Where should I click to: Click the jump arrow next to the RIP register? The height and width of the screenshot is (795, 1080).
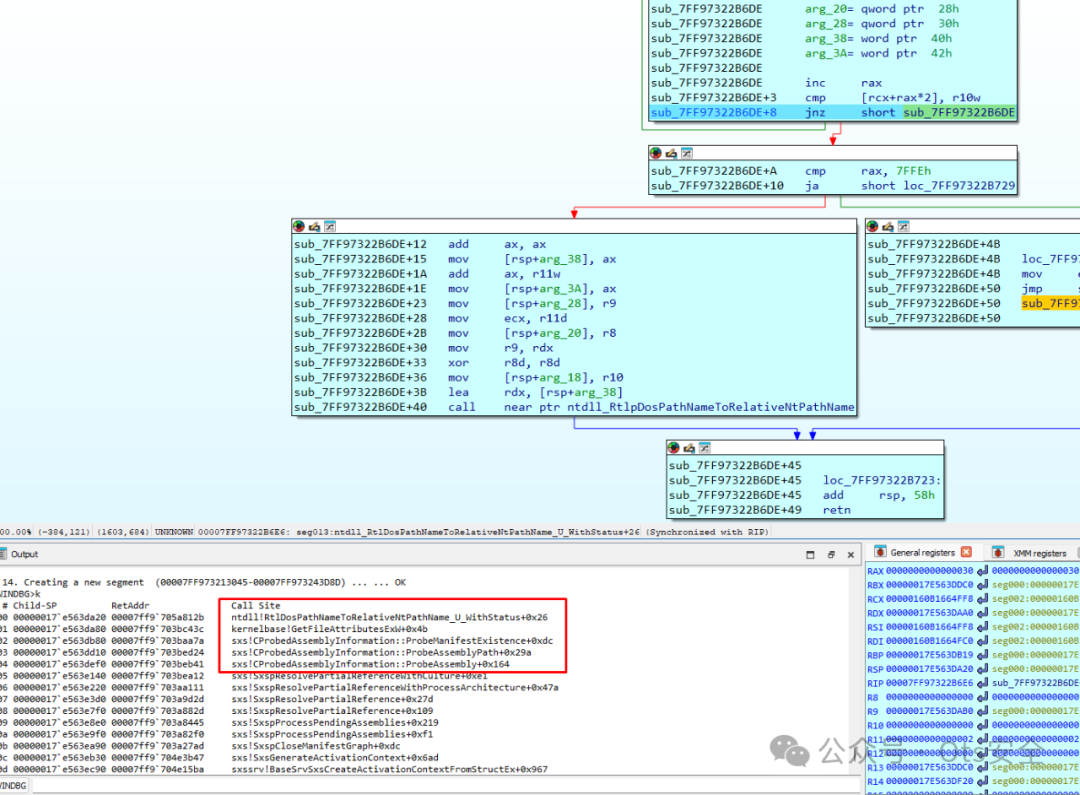pos(983,683)
